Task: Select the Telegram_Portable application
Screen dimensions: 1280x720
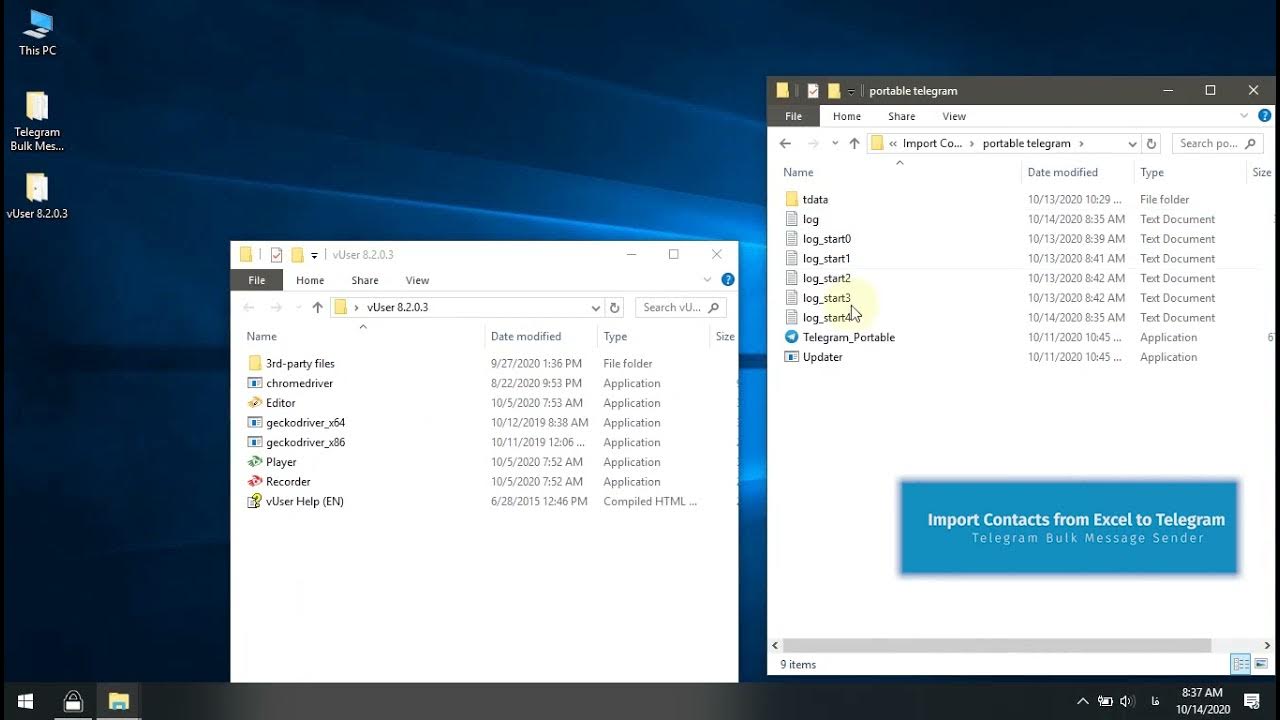Action: [x=848, y=337]
